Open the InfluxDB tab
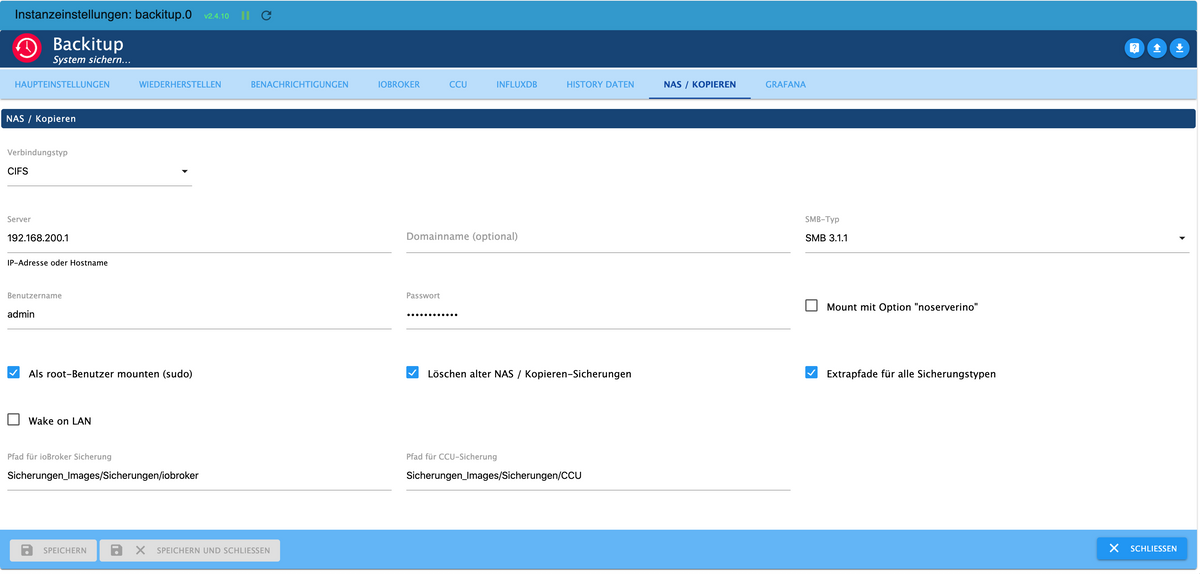 point(517,84)
